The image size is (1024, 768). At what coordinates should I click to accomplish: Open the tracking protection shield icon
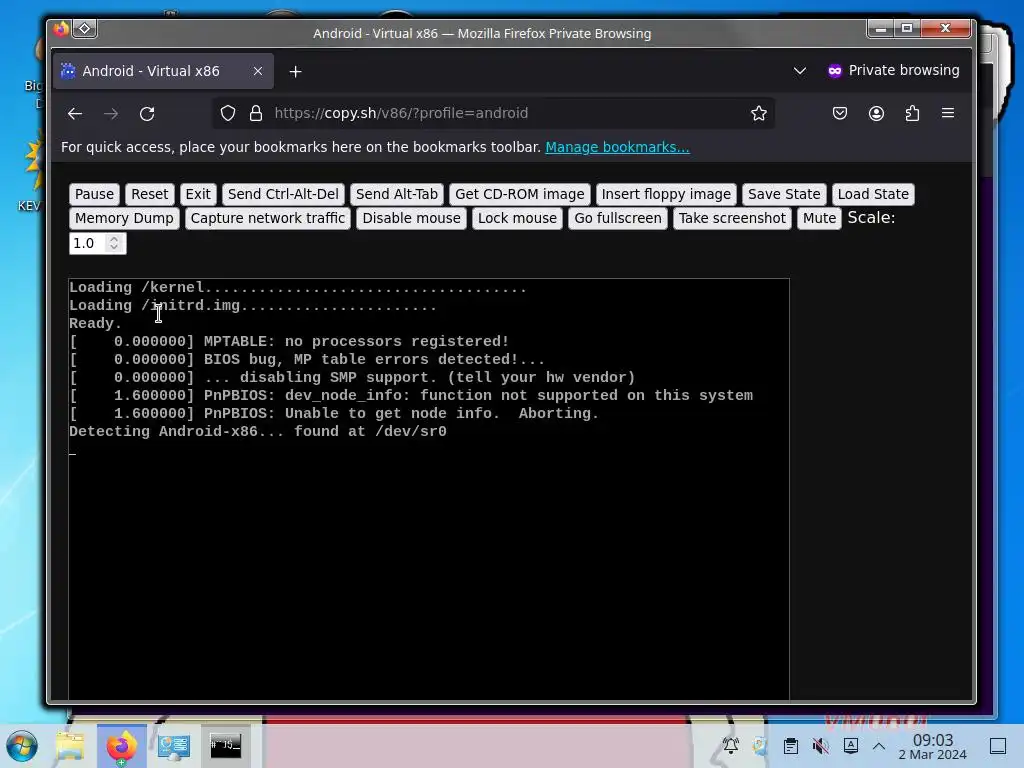coord(227,113)
